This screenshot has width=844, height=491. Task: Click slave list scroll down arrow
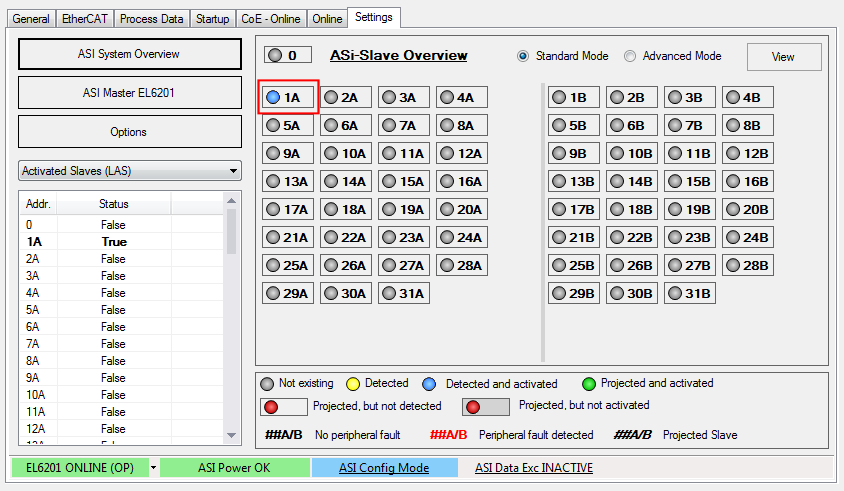[231, 435]
